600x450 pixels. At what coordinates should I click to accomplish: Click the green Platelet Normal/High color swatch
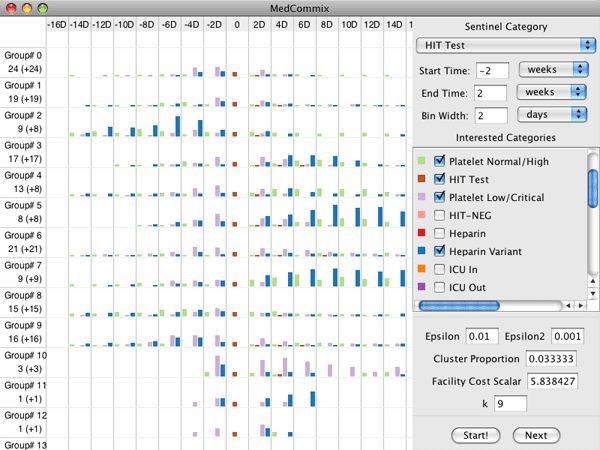click(421, 161)
